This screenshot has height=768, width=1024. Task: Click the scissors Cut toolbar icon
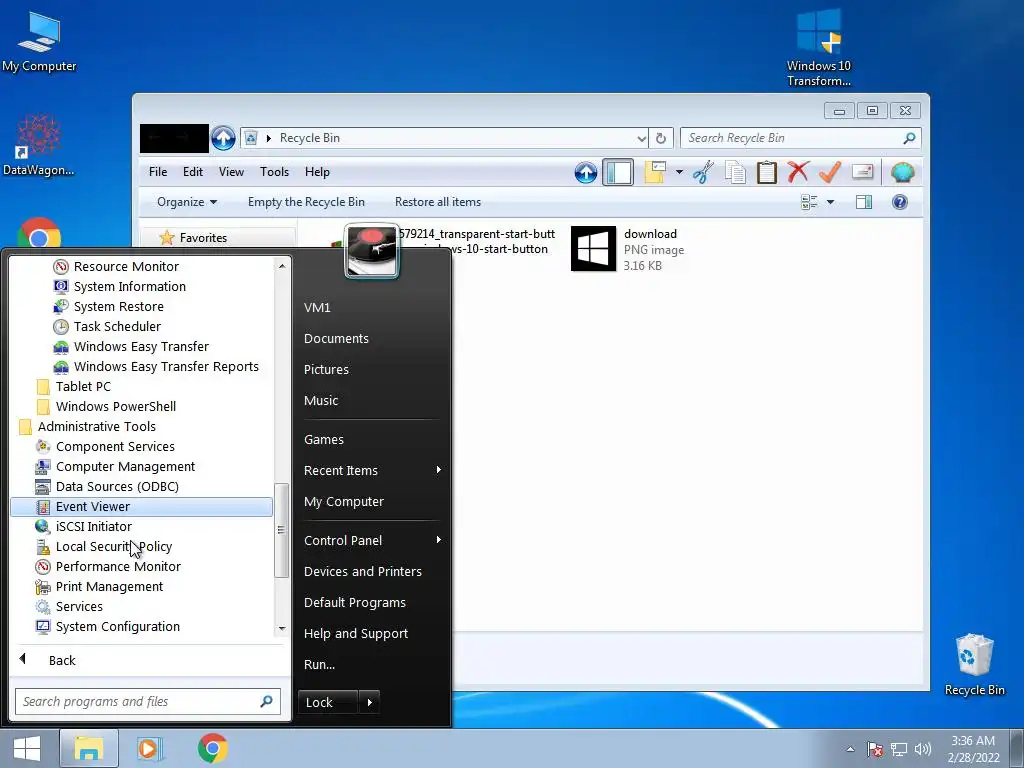pyautogui.click(x=703, y=172)
